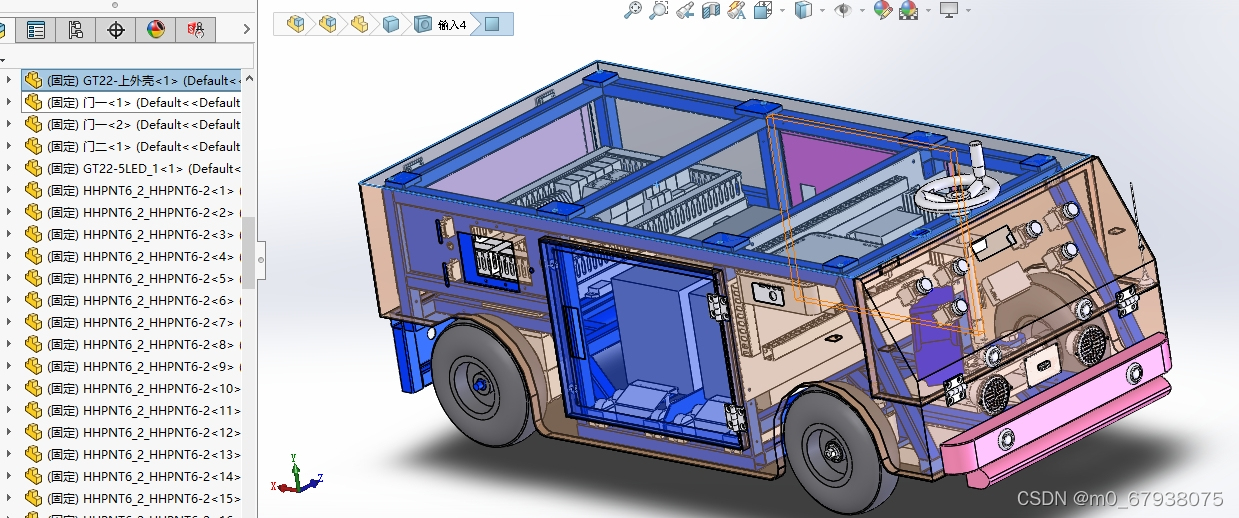Expand the 门一<1> tree node
Image resolution: width=1239 pixels, height=518 pixels.
tap(9, 102)
